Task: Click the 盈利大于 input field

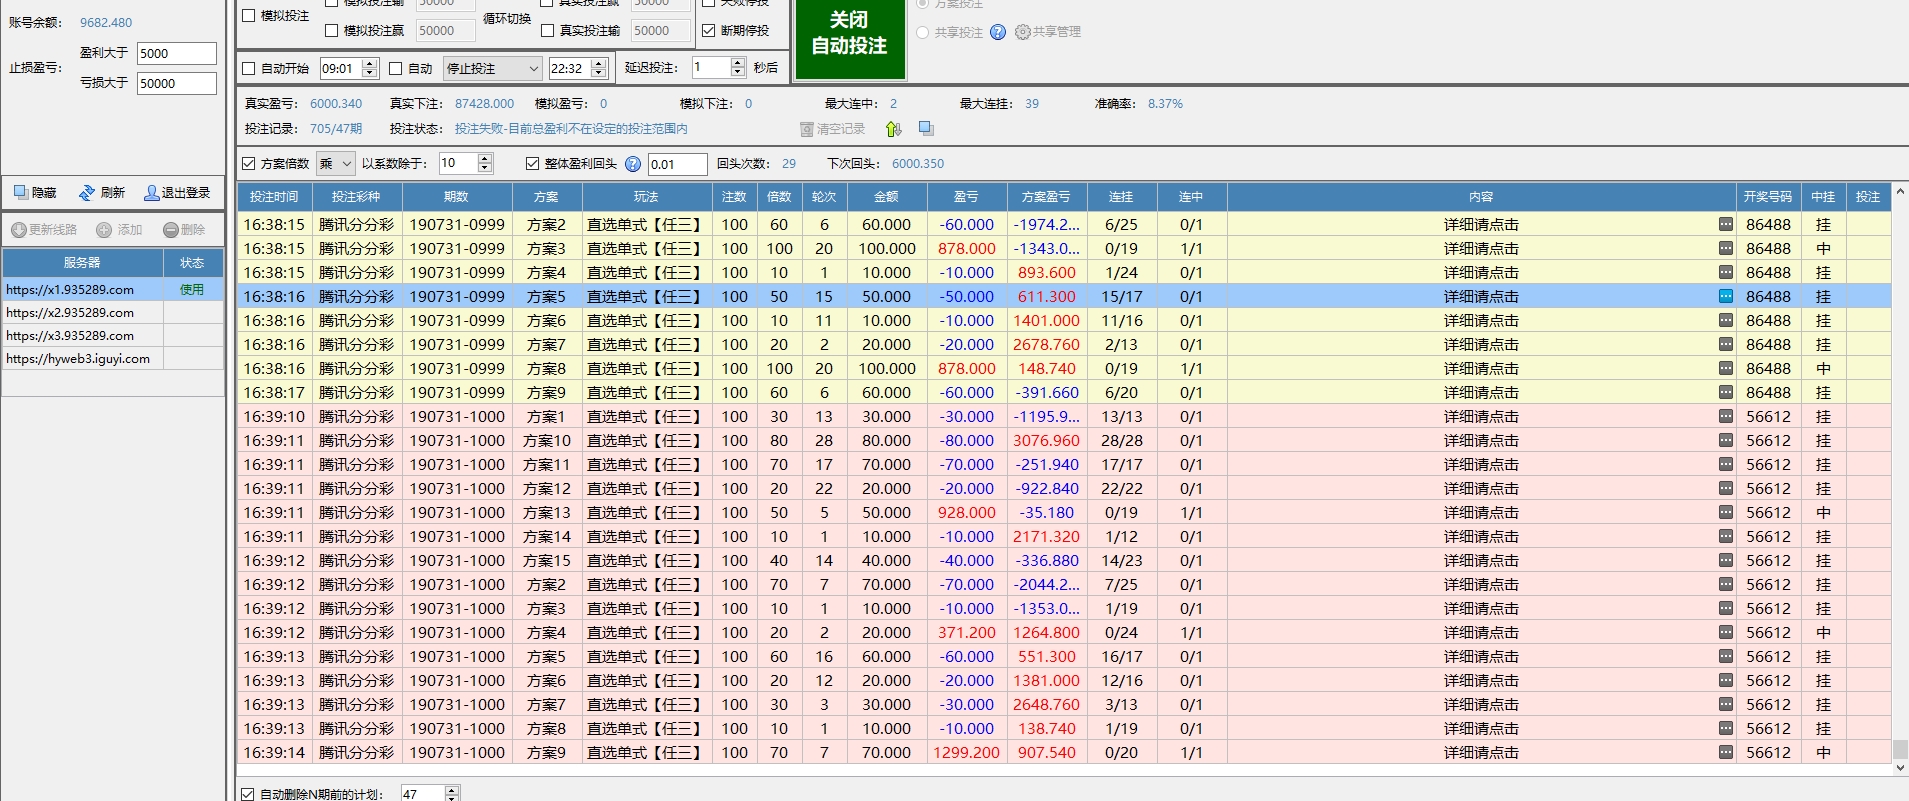Action: click(176, 53)
